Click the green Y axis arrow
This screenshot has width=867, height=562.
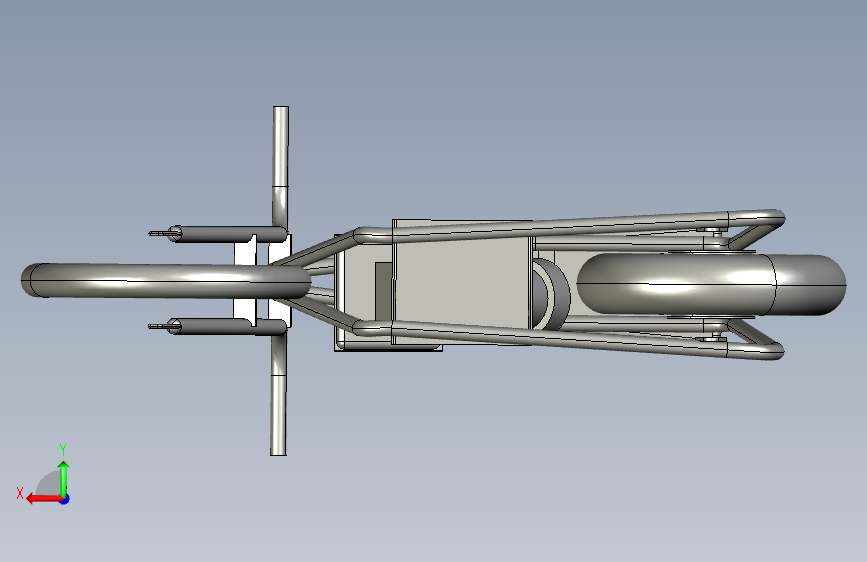[64, 479]
